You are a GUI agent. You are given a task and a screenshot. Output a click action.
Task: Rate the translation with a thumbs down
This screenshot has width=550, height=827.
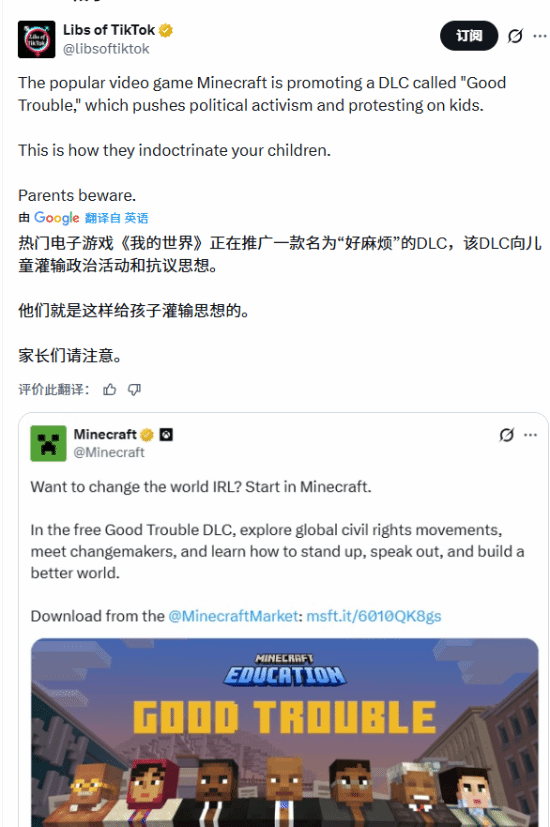point(134,390)
